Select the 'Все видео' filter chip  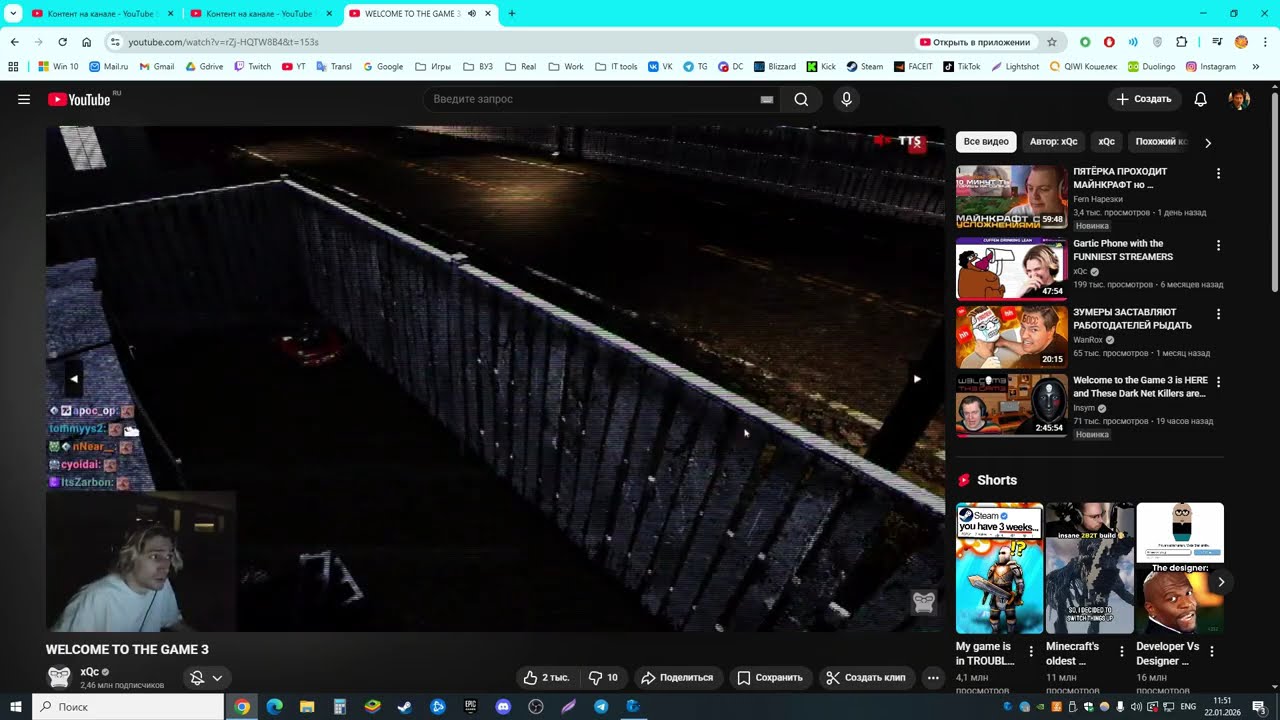pyautogui.click(x=986, y=142)
